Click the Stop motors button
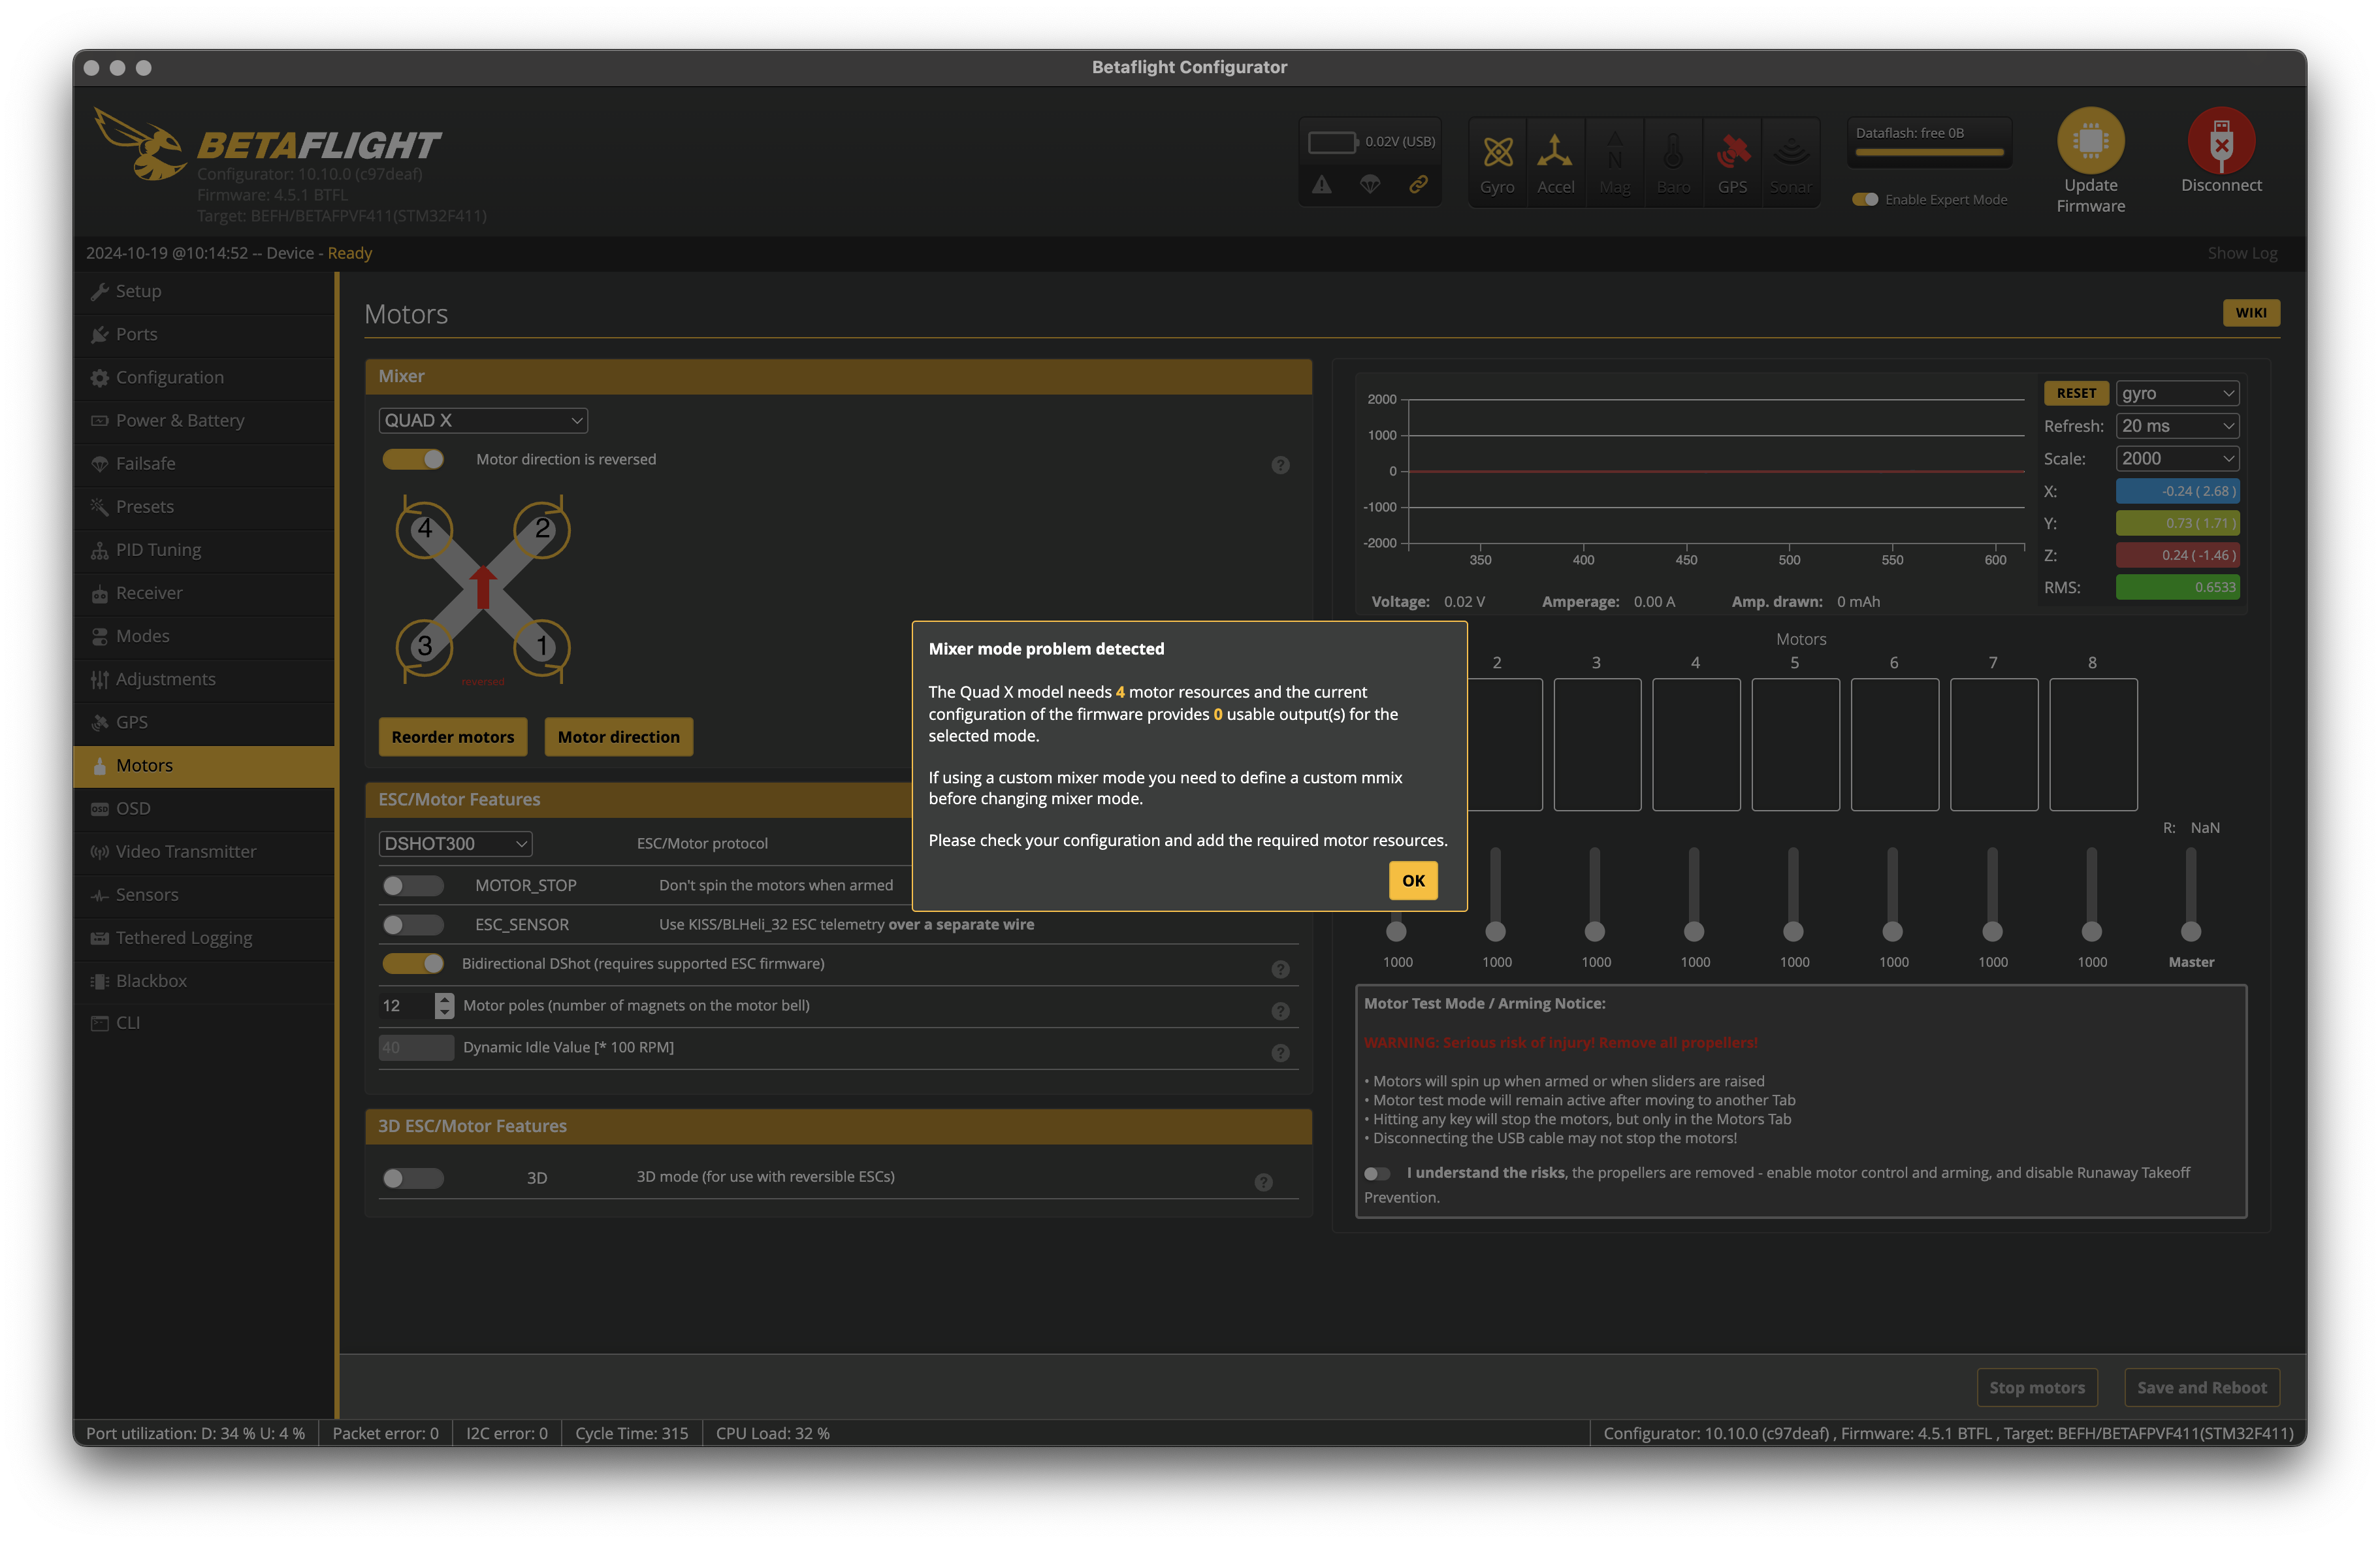Image resolution: width=2380 pixels, height=1543 pixels. pos(2037,1387)
